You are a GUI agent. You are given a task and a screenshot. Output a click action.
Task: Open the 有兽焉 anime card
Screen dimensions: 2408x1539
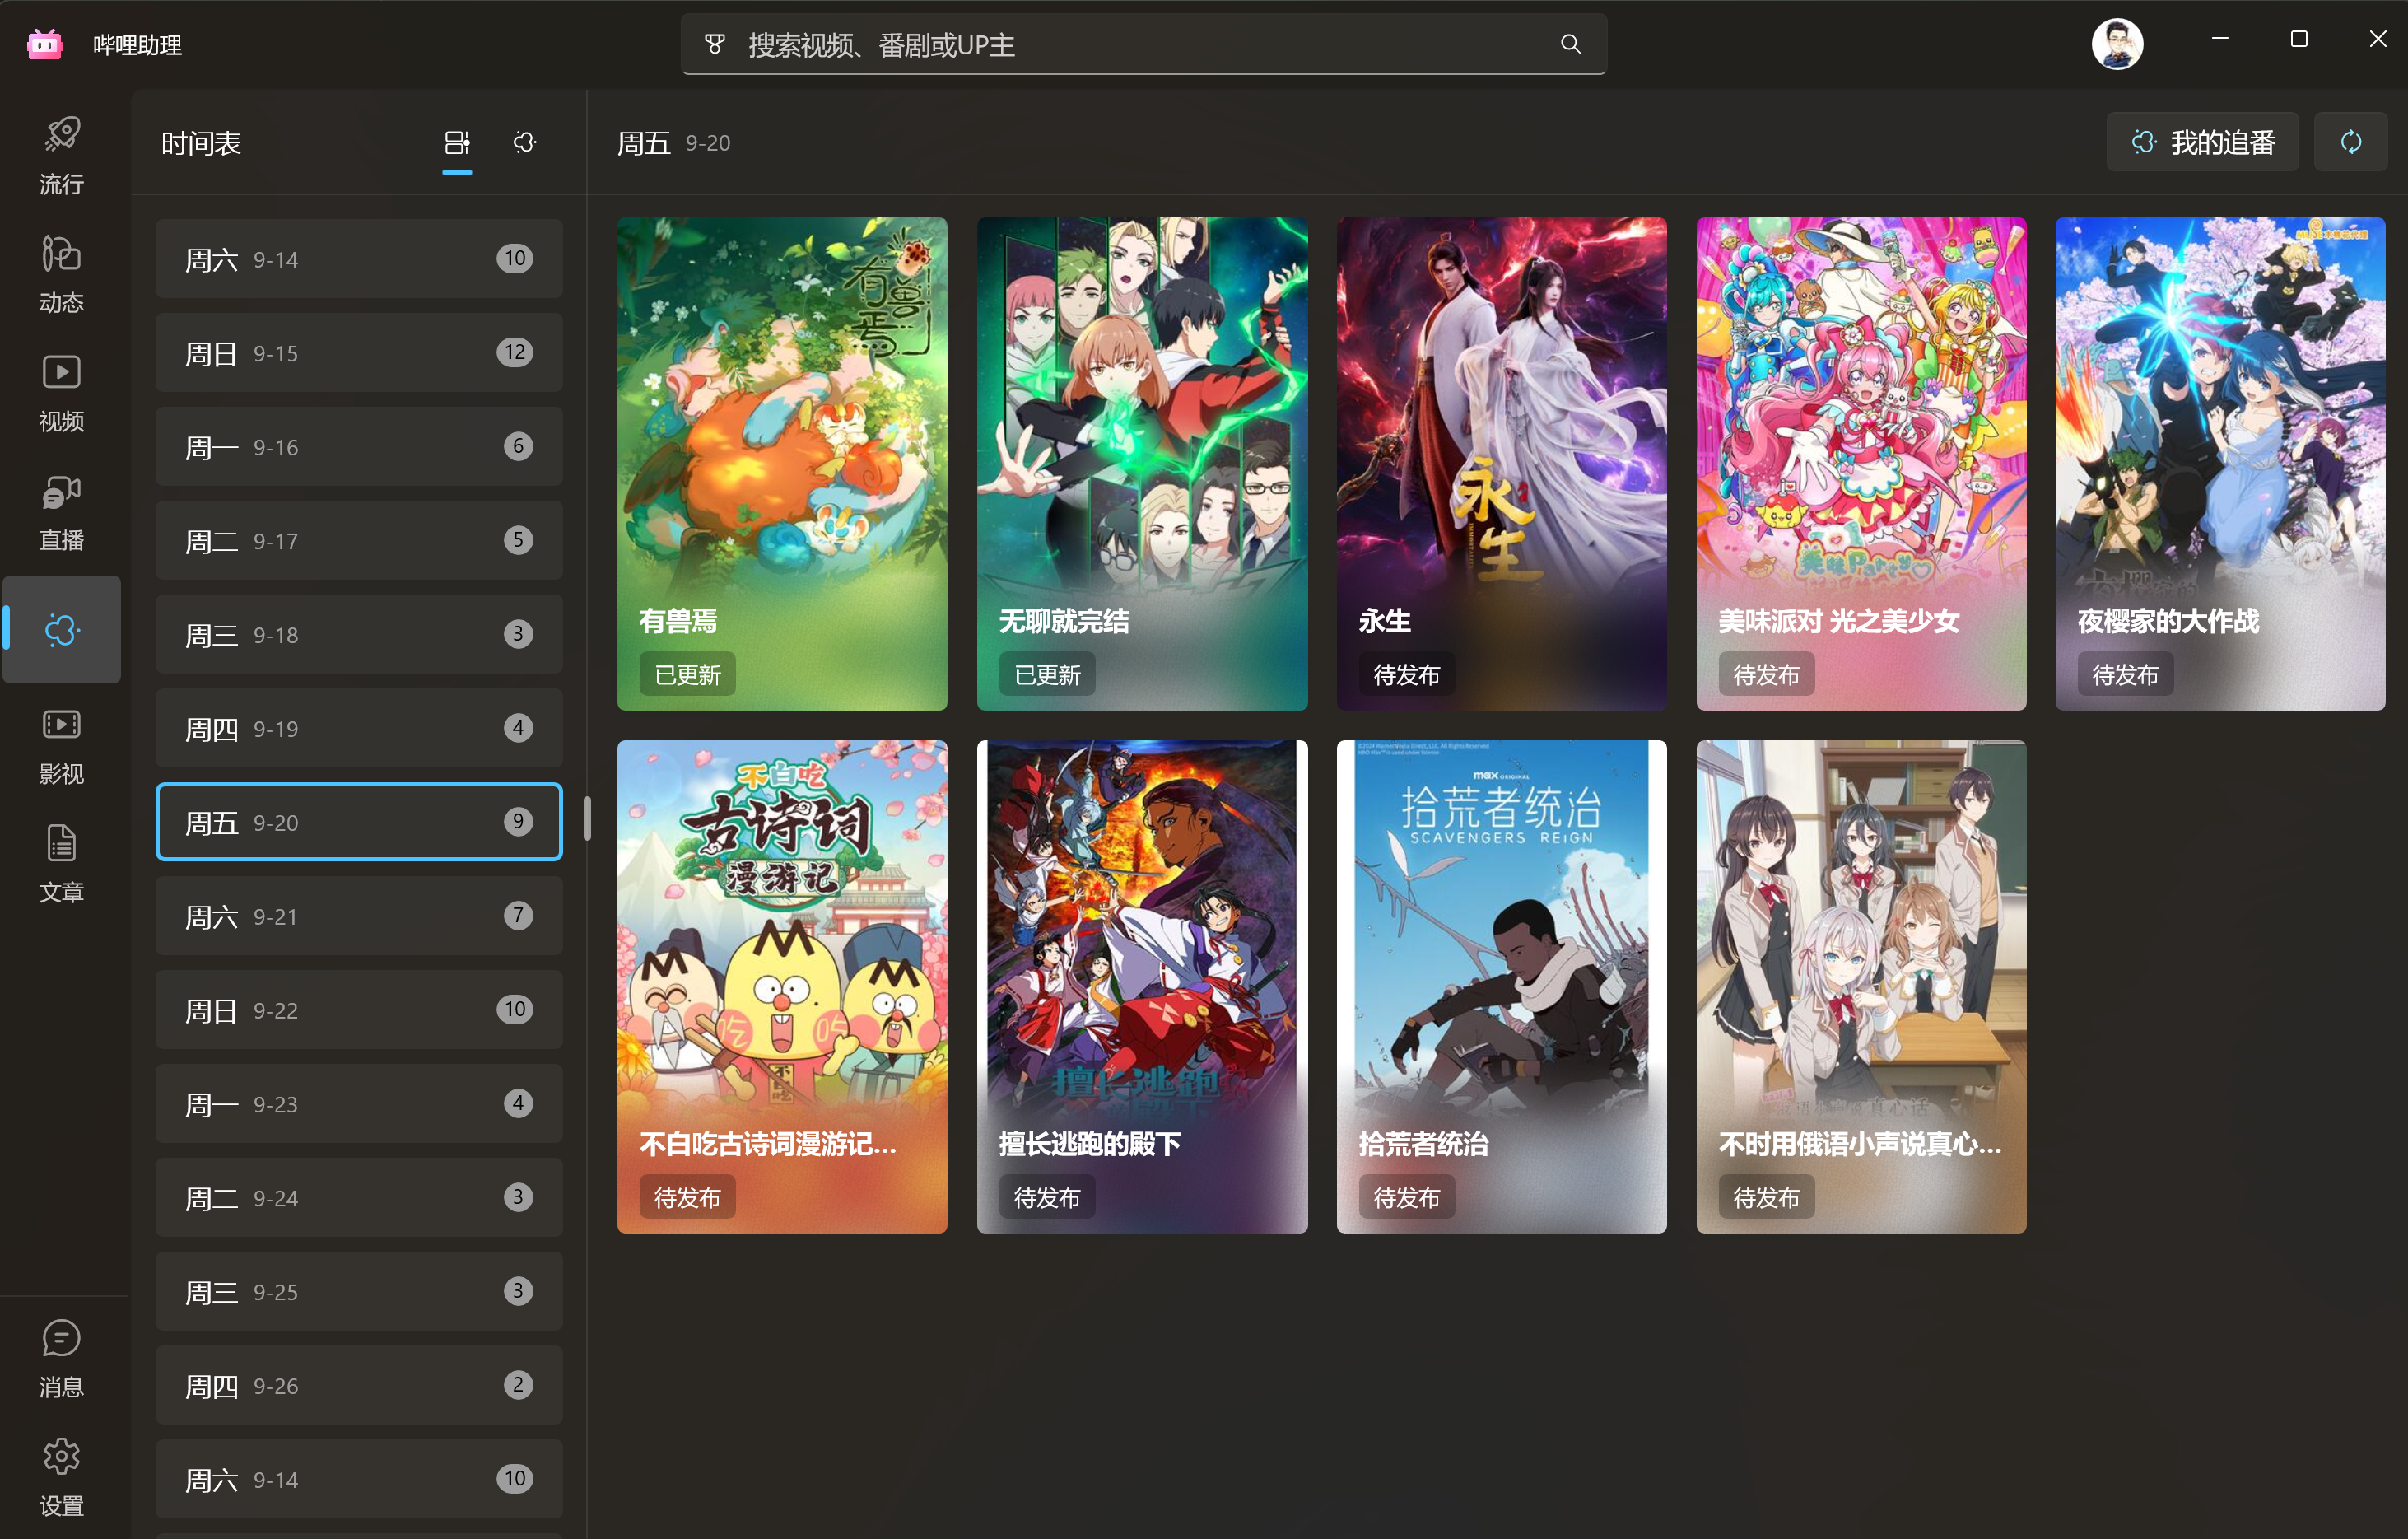click(782, 464)
